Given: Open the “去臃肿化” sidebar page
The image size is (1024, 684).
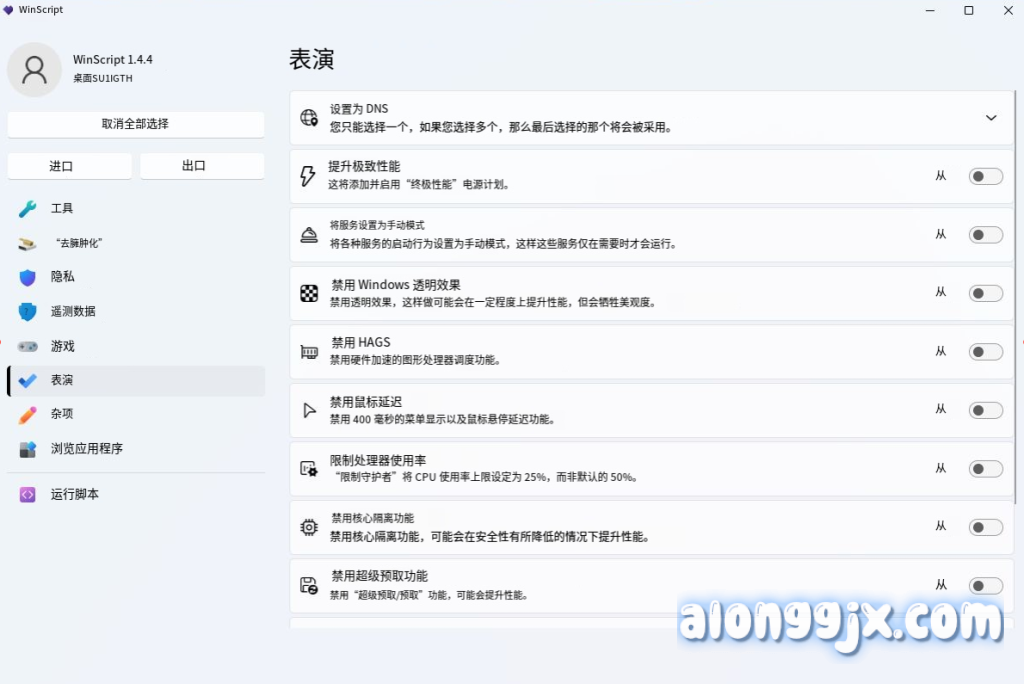Looking at the screenshot, I should (x=80, y=243).
